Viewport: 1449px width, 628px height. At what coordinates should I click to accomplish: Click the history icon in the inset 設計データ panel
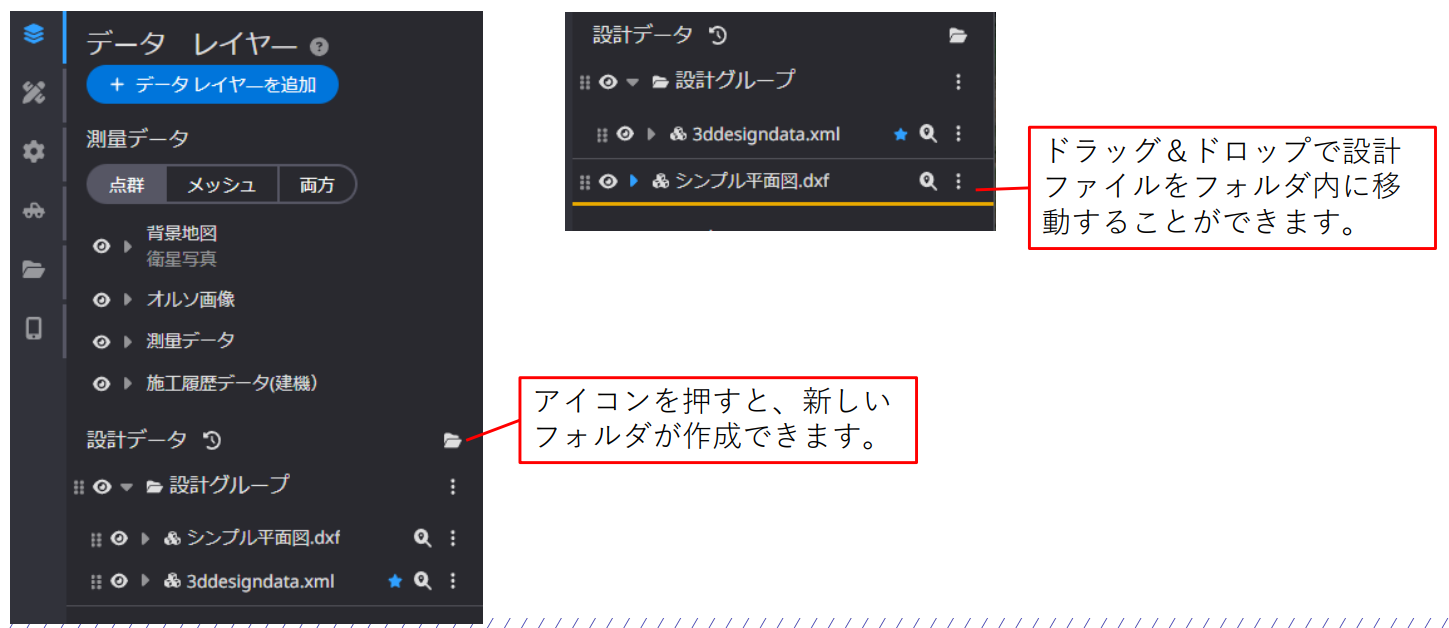[x=717, y=36]
